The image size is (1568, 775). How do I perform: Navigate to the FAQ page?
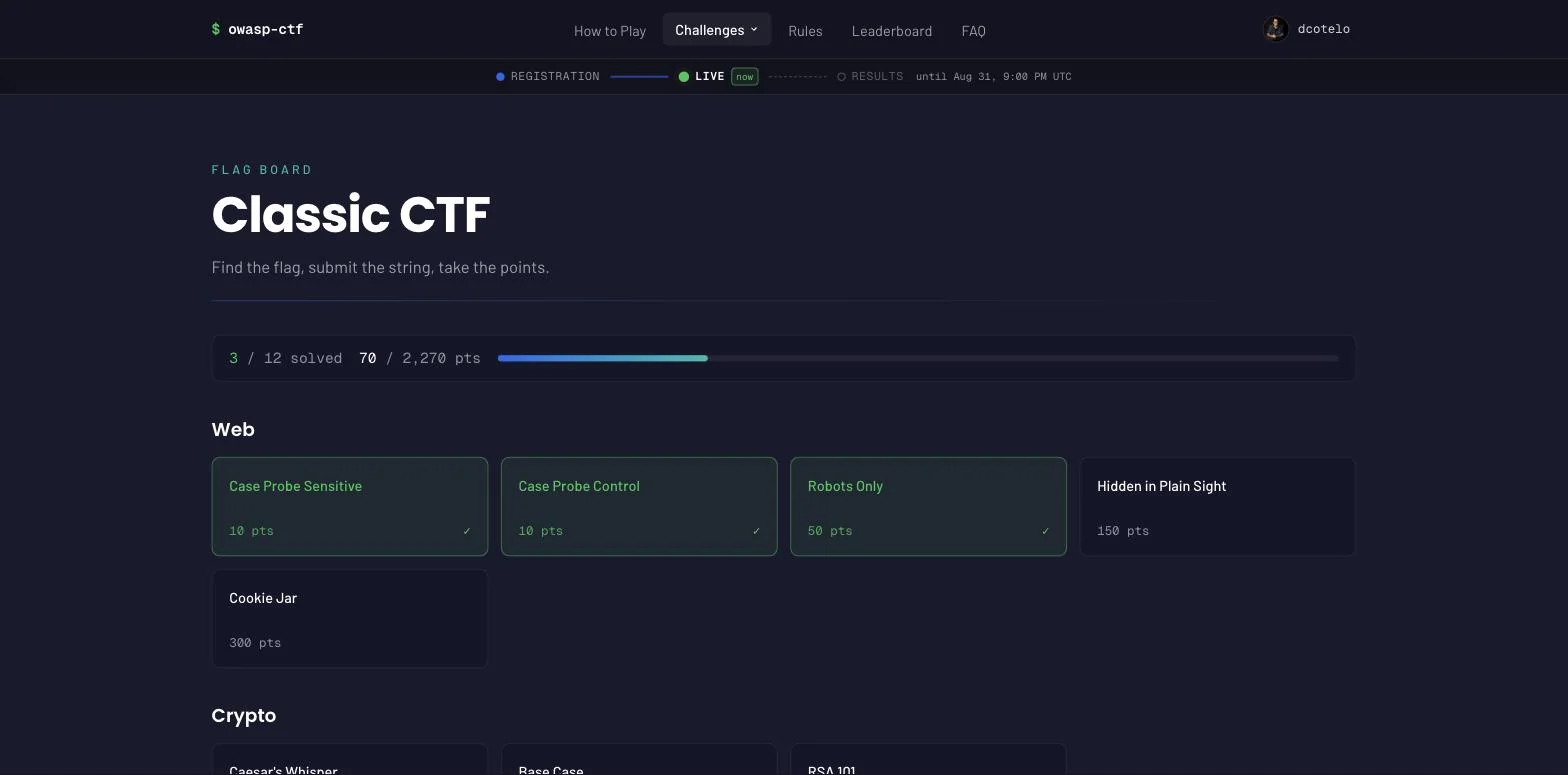973,31
